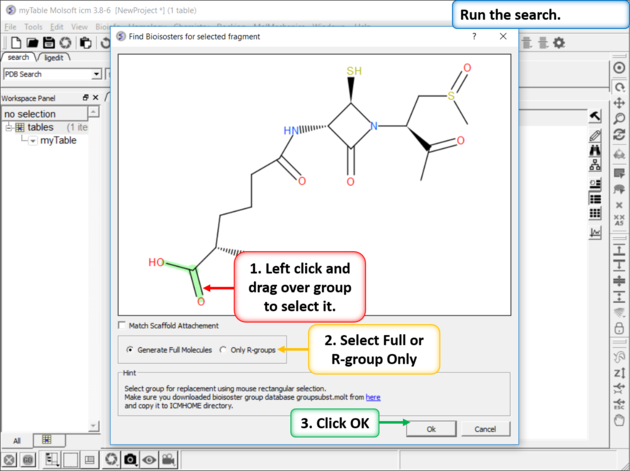Select Only R-groups radio option
This screenshot has width=630, height=471.
(x=223, y=350)
